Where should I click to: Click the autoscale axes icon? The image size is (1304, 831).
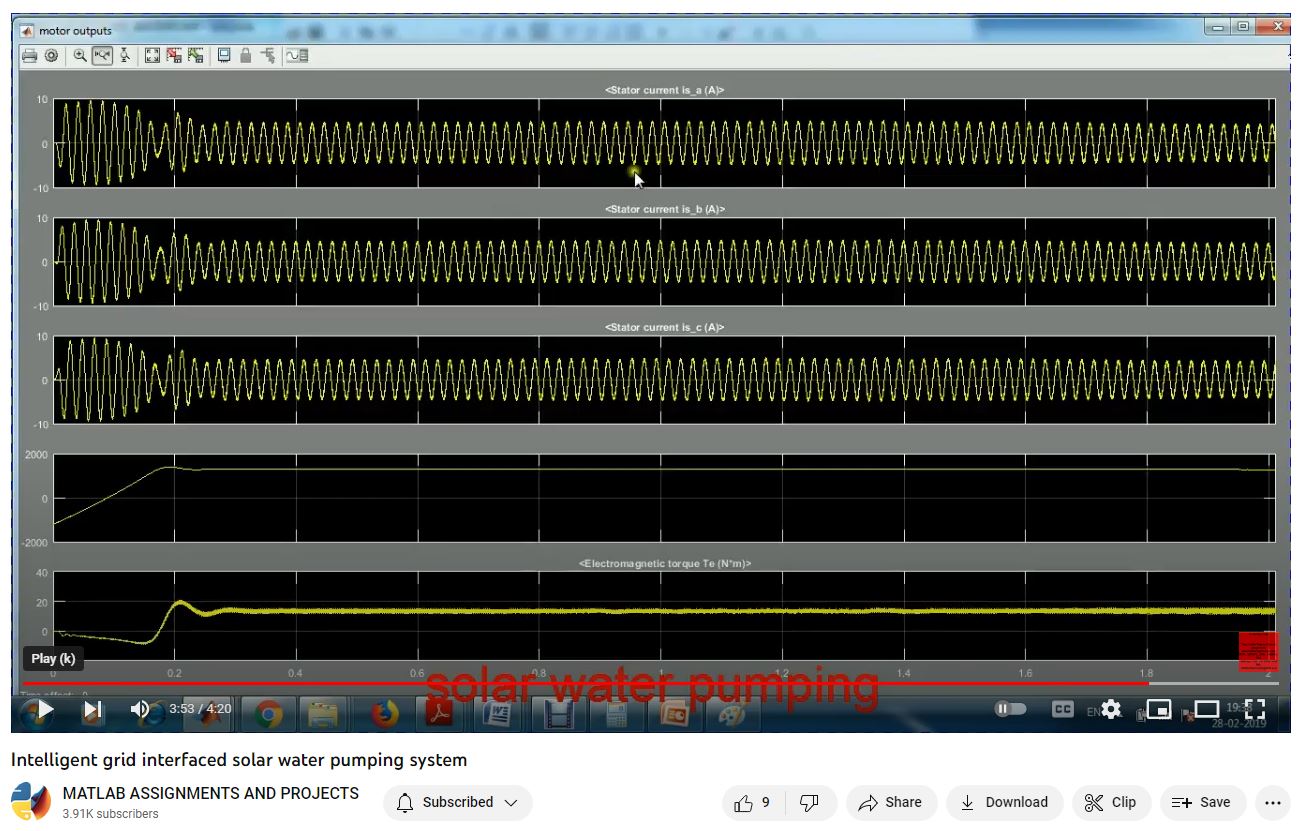click(152, 56)
